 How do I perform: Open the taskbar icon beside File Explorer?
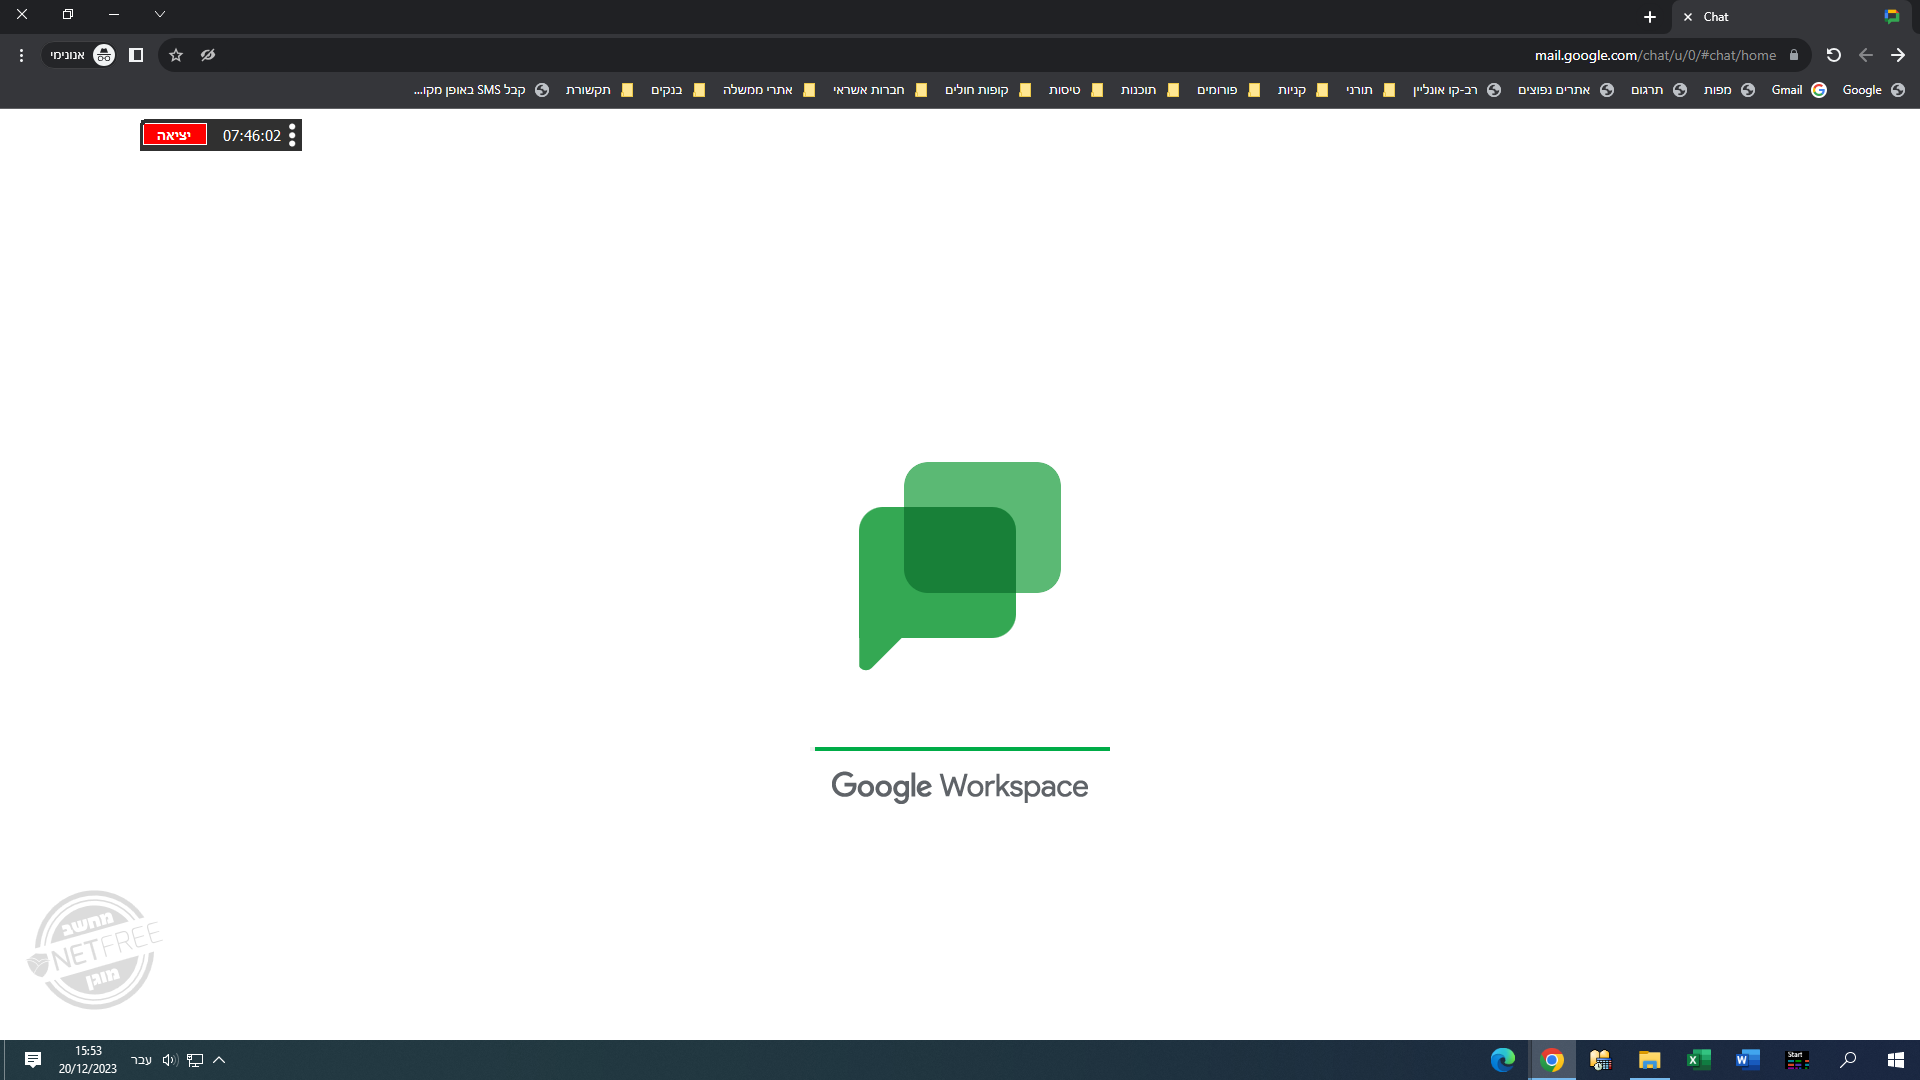(x=1601, y=1060)
